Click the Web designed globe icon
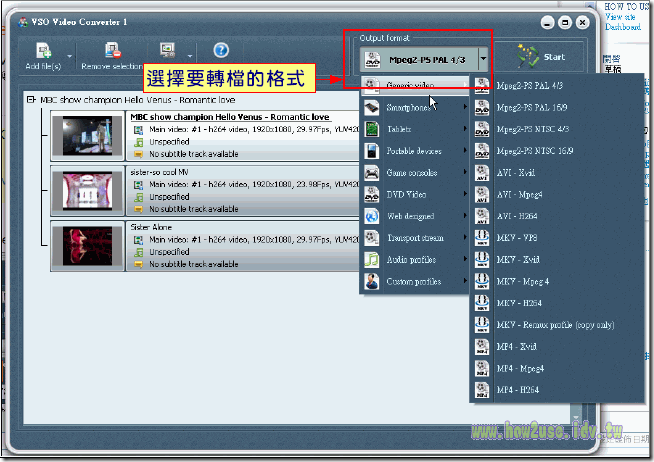654x462 pixels. coord(372,216)
